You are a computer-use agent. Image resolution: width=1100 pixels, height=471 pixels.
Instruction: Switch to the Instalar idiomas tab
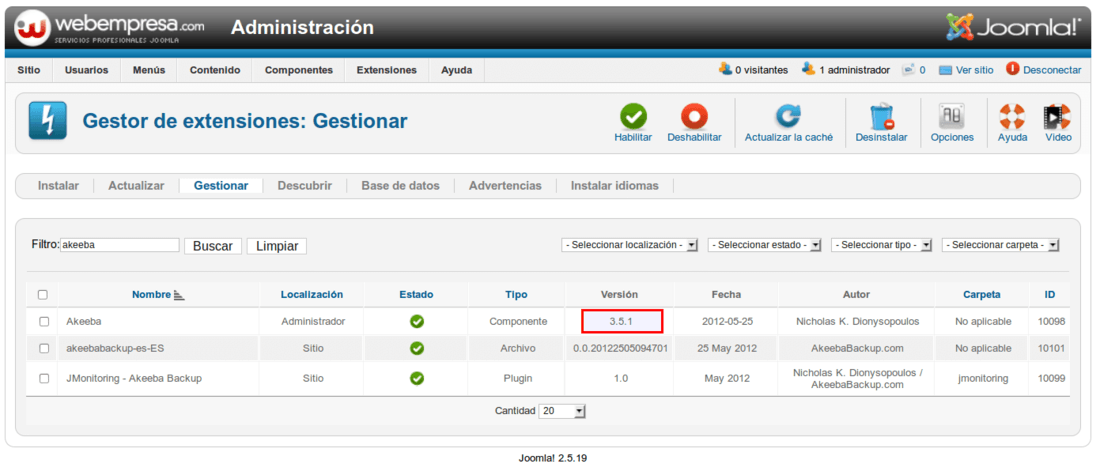(x=615, y=186)
